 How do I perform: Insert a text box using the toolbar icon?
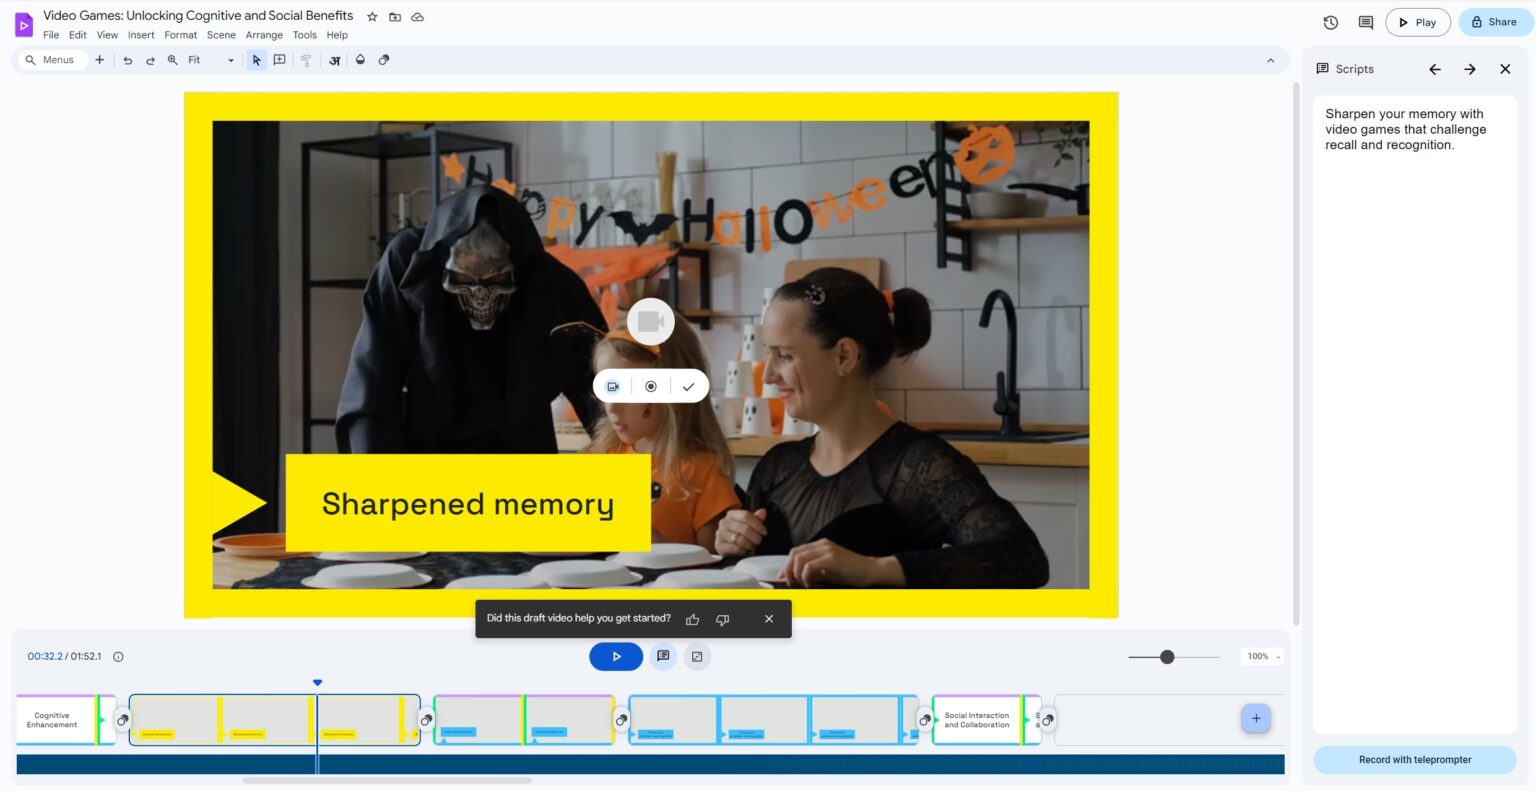click(334, 60)
